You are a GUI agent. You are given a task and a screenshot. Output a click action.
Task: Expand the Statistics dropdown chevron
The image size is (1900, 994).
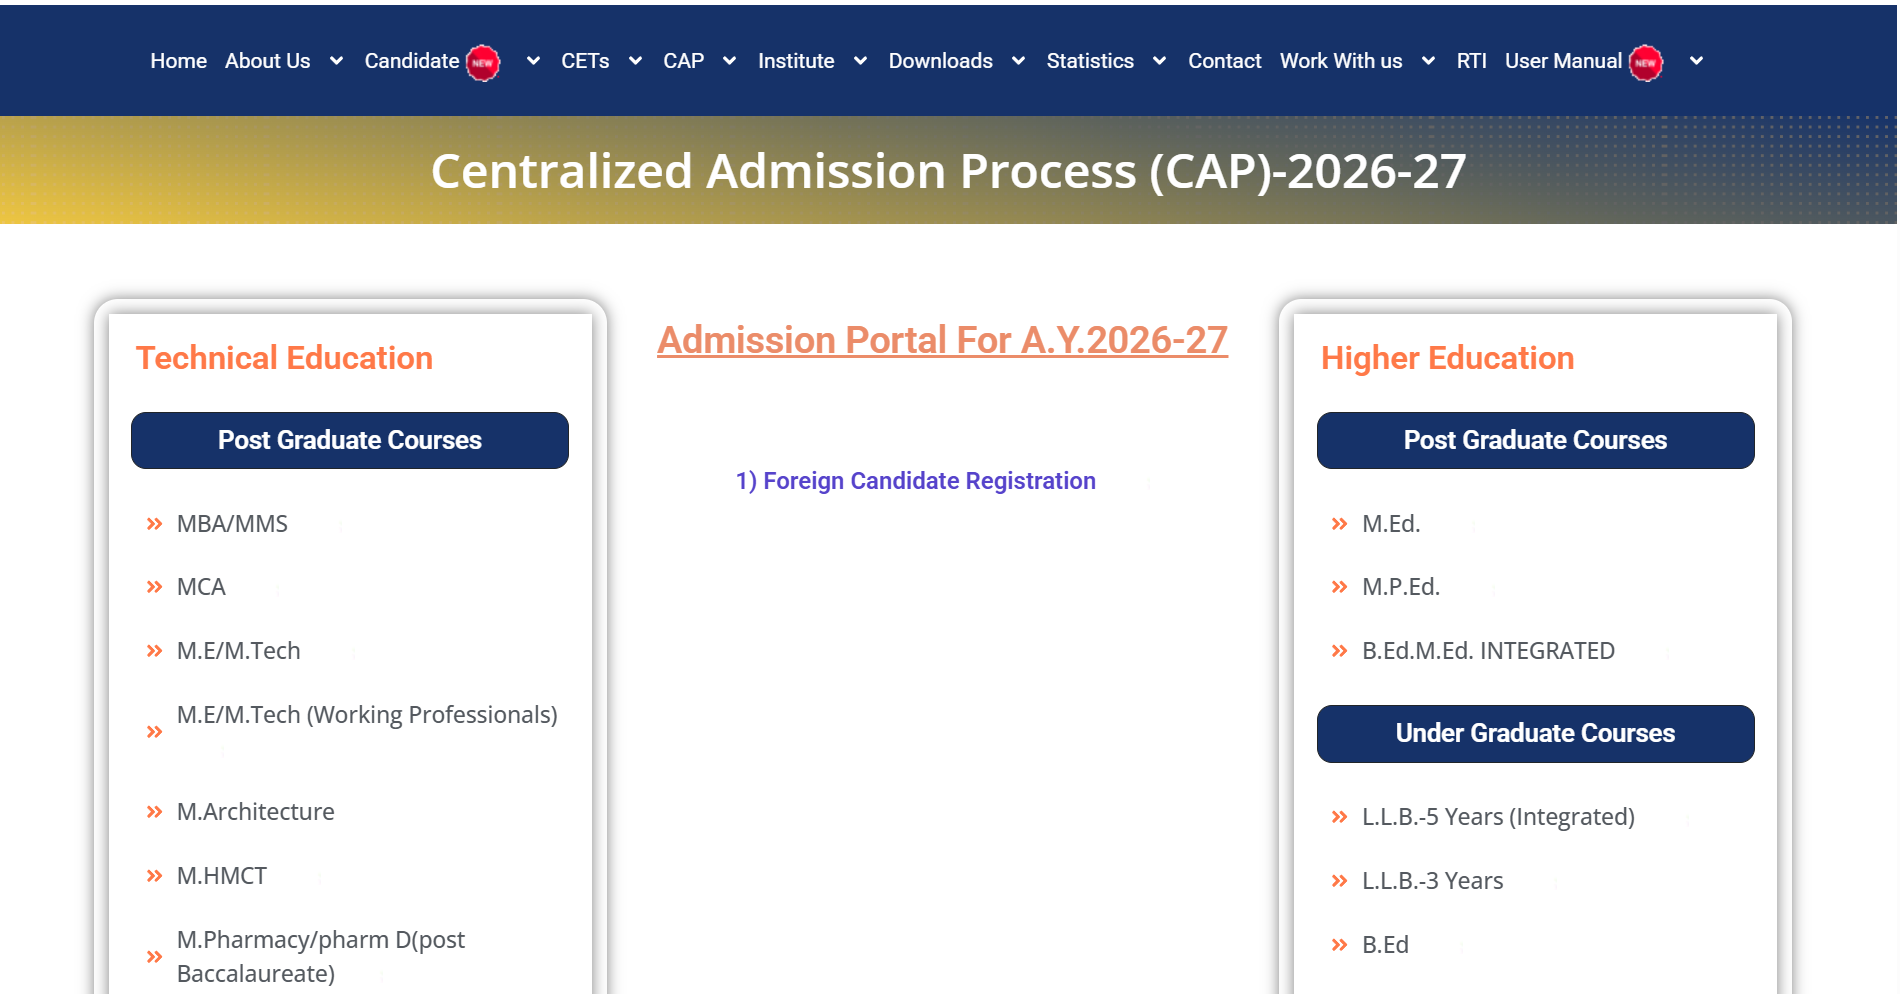point(1160,61)
